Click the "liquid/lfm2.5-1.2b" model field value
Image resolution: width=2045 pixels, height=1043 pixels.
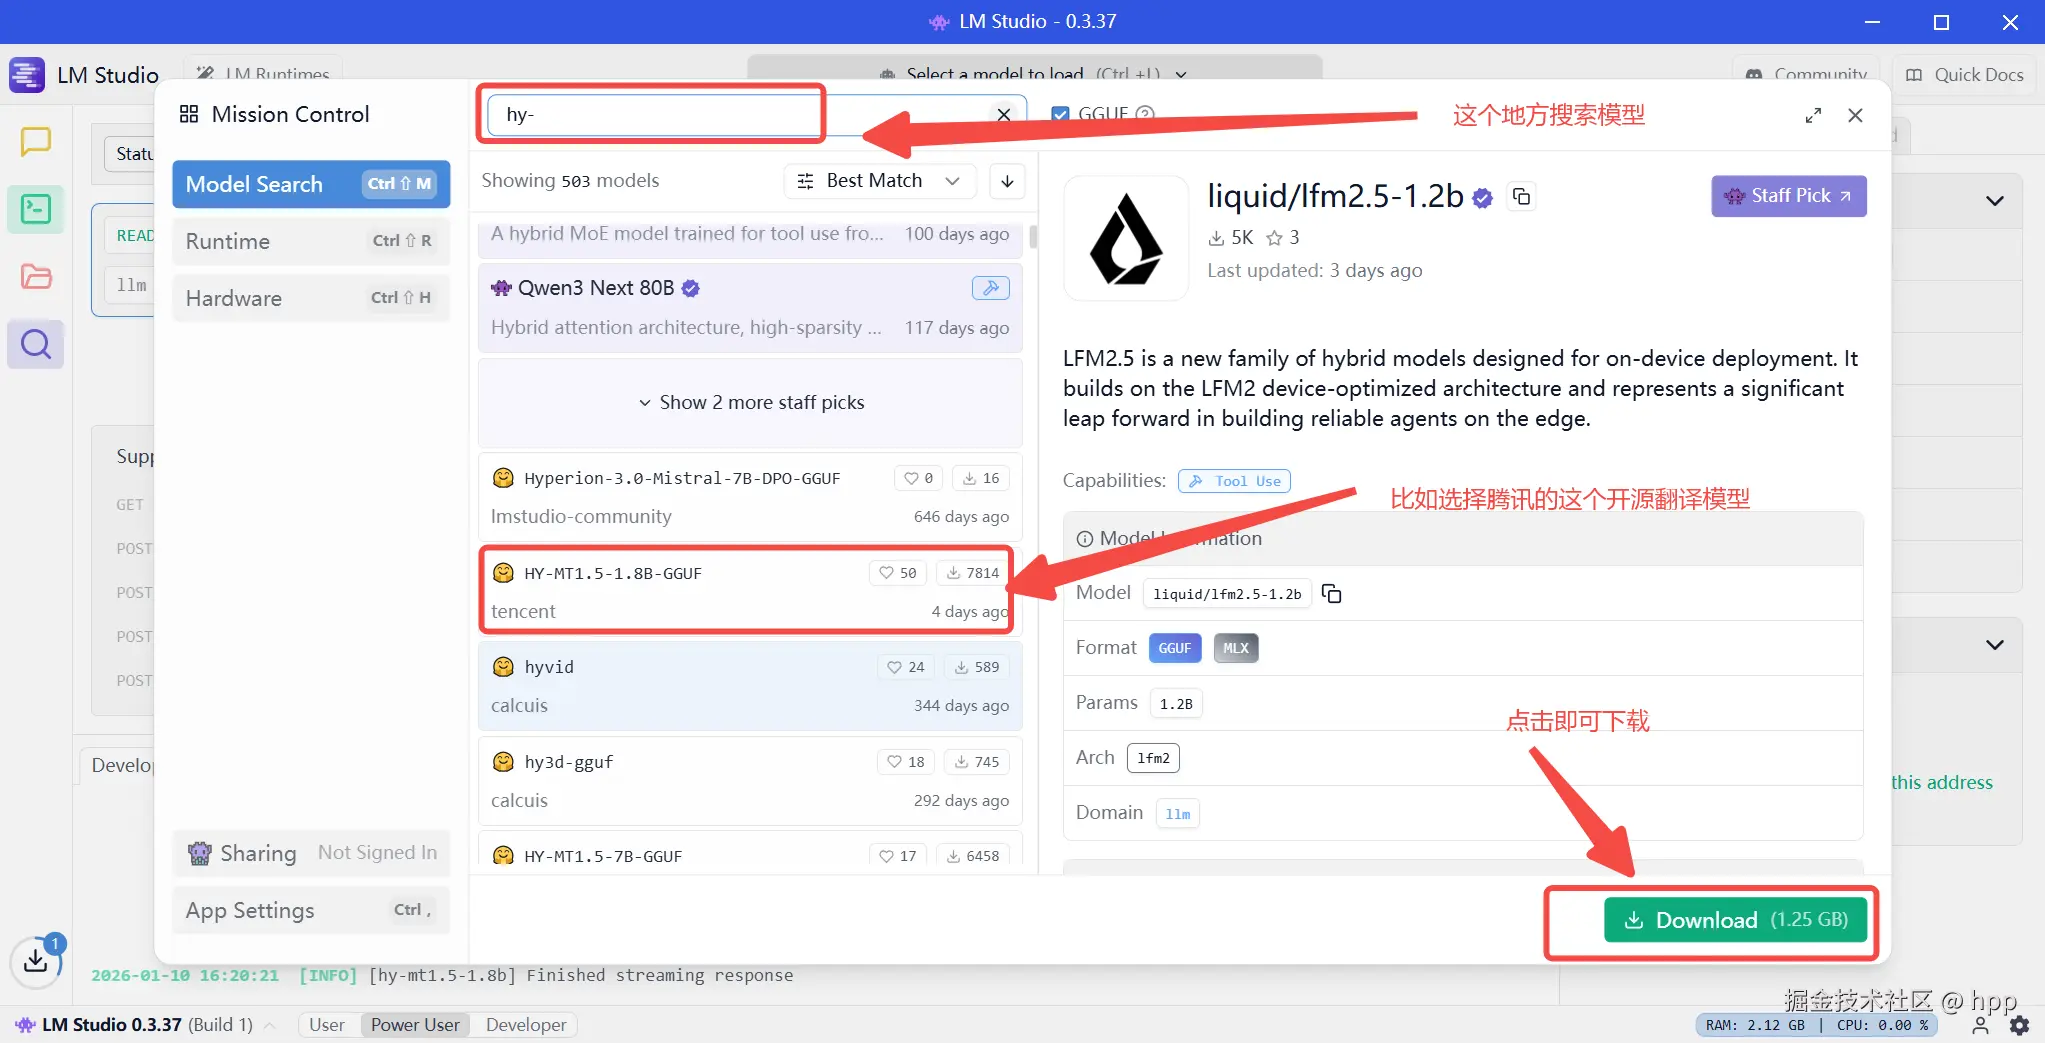(1227, 594)
